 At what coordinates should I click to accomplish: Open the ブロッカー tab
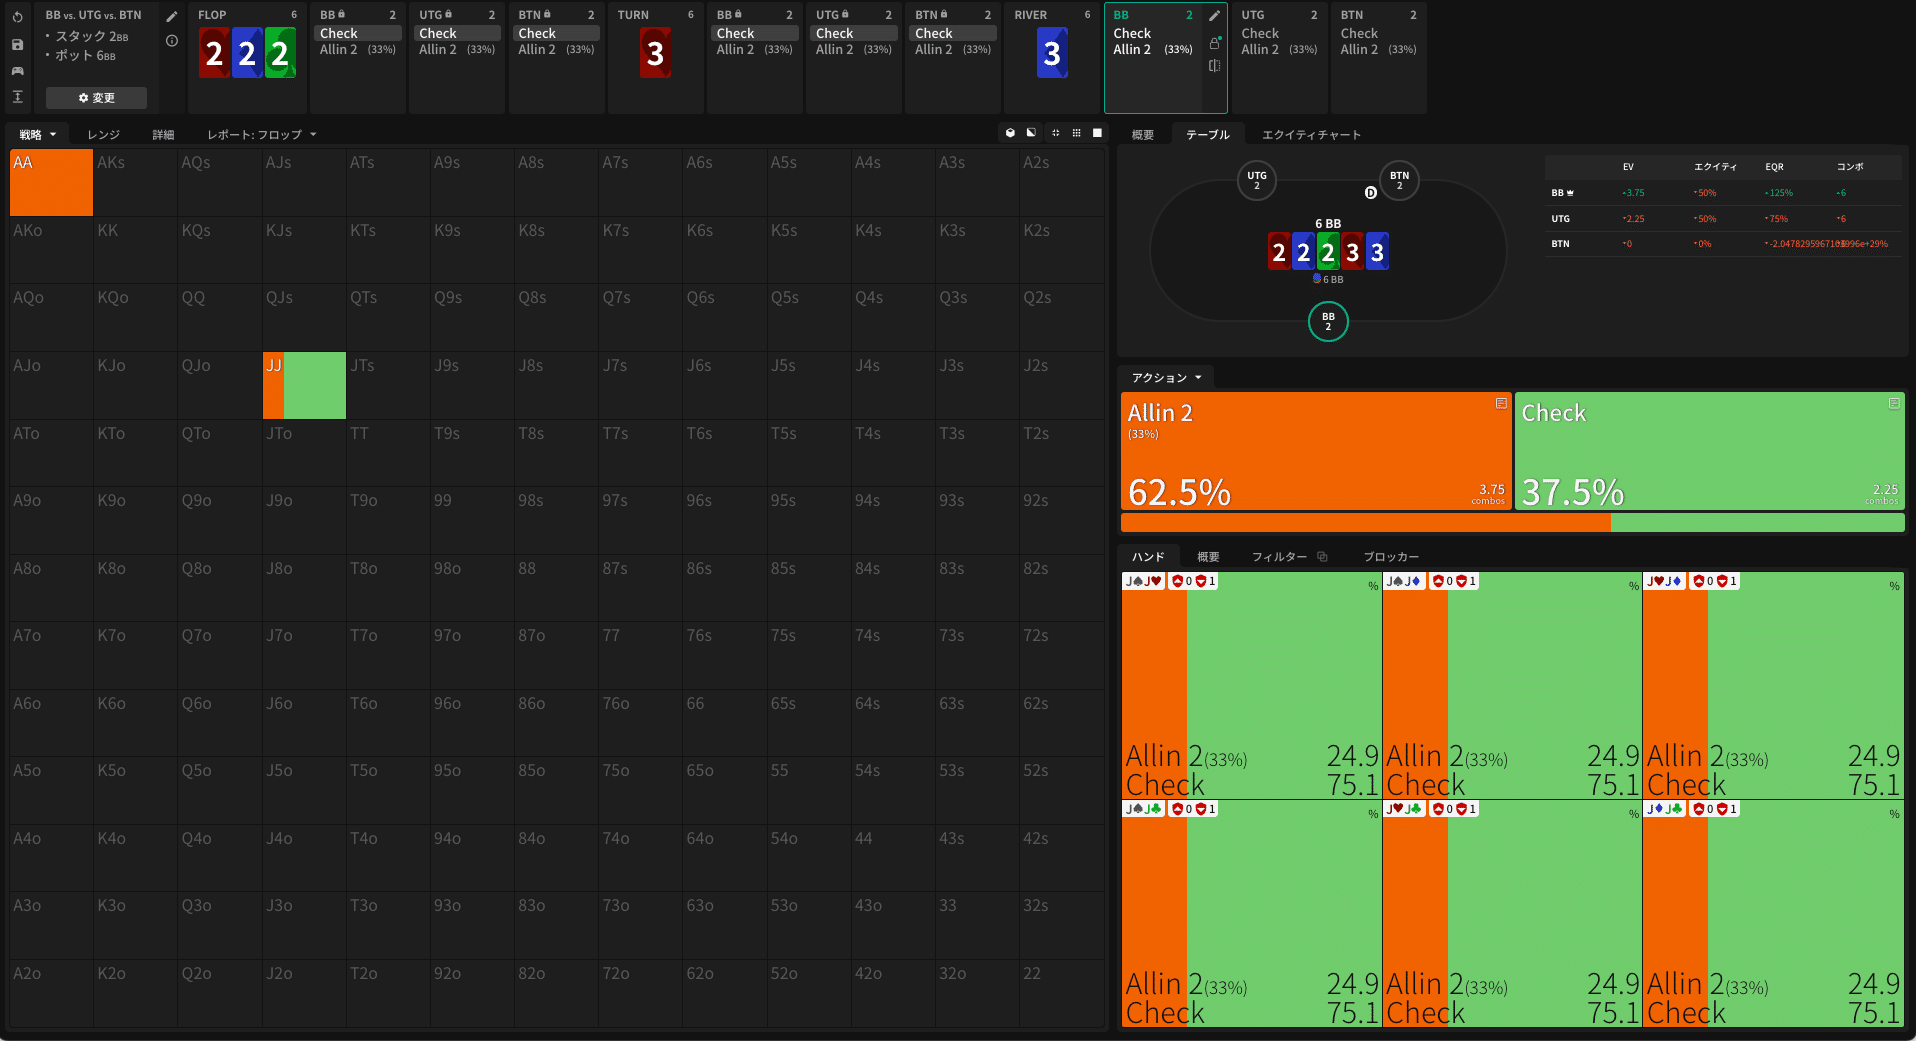click(x=1390, y=556)
